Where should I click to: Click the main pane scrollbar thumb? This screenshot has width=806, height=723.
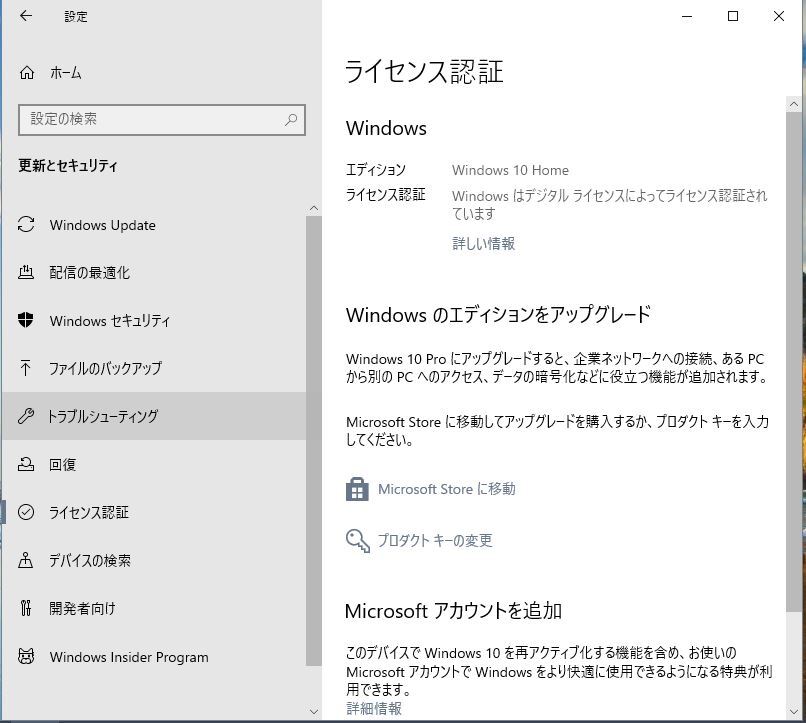[793, 362]
